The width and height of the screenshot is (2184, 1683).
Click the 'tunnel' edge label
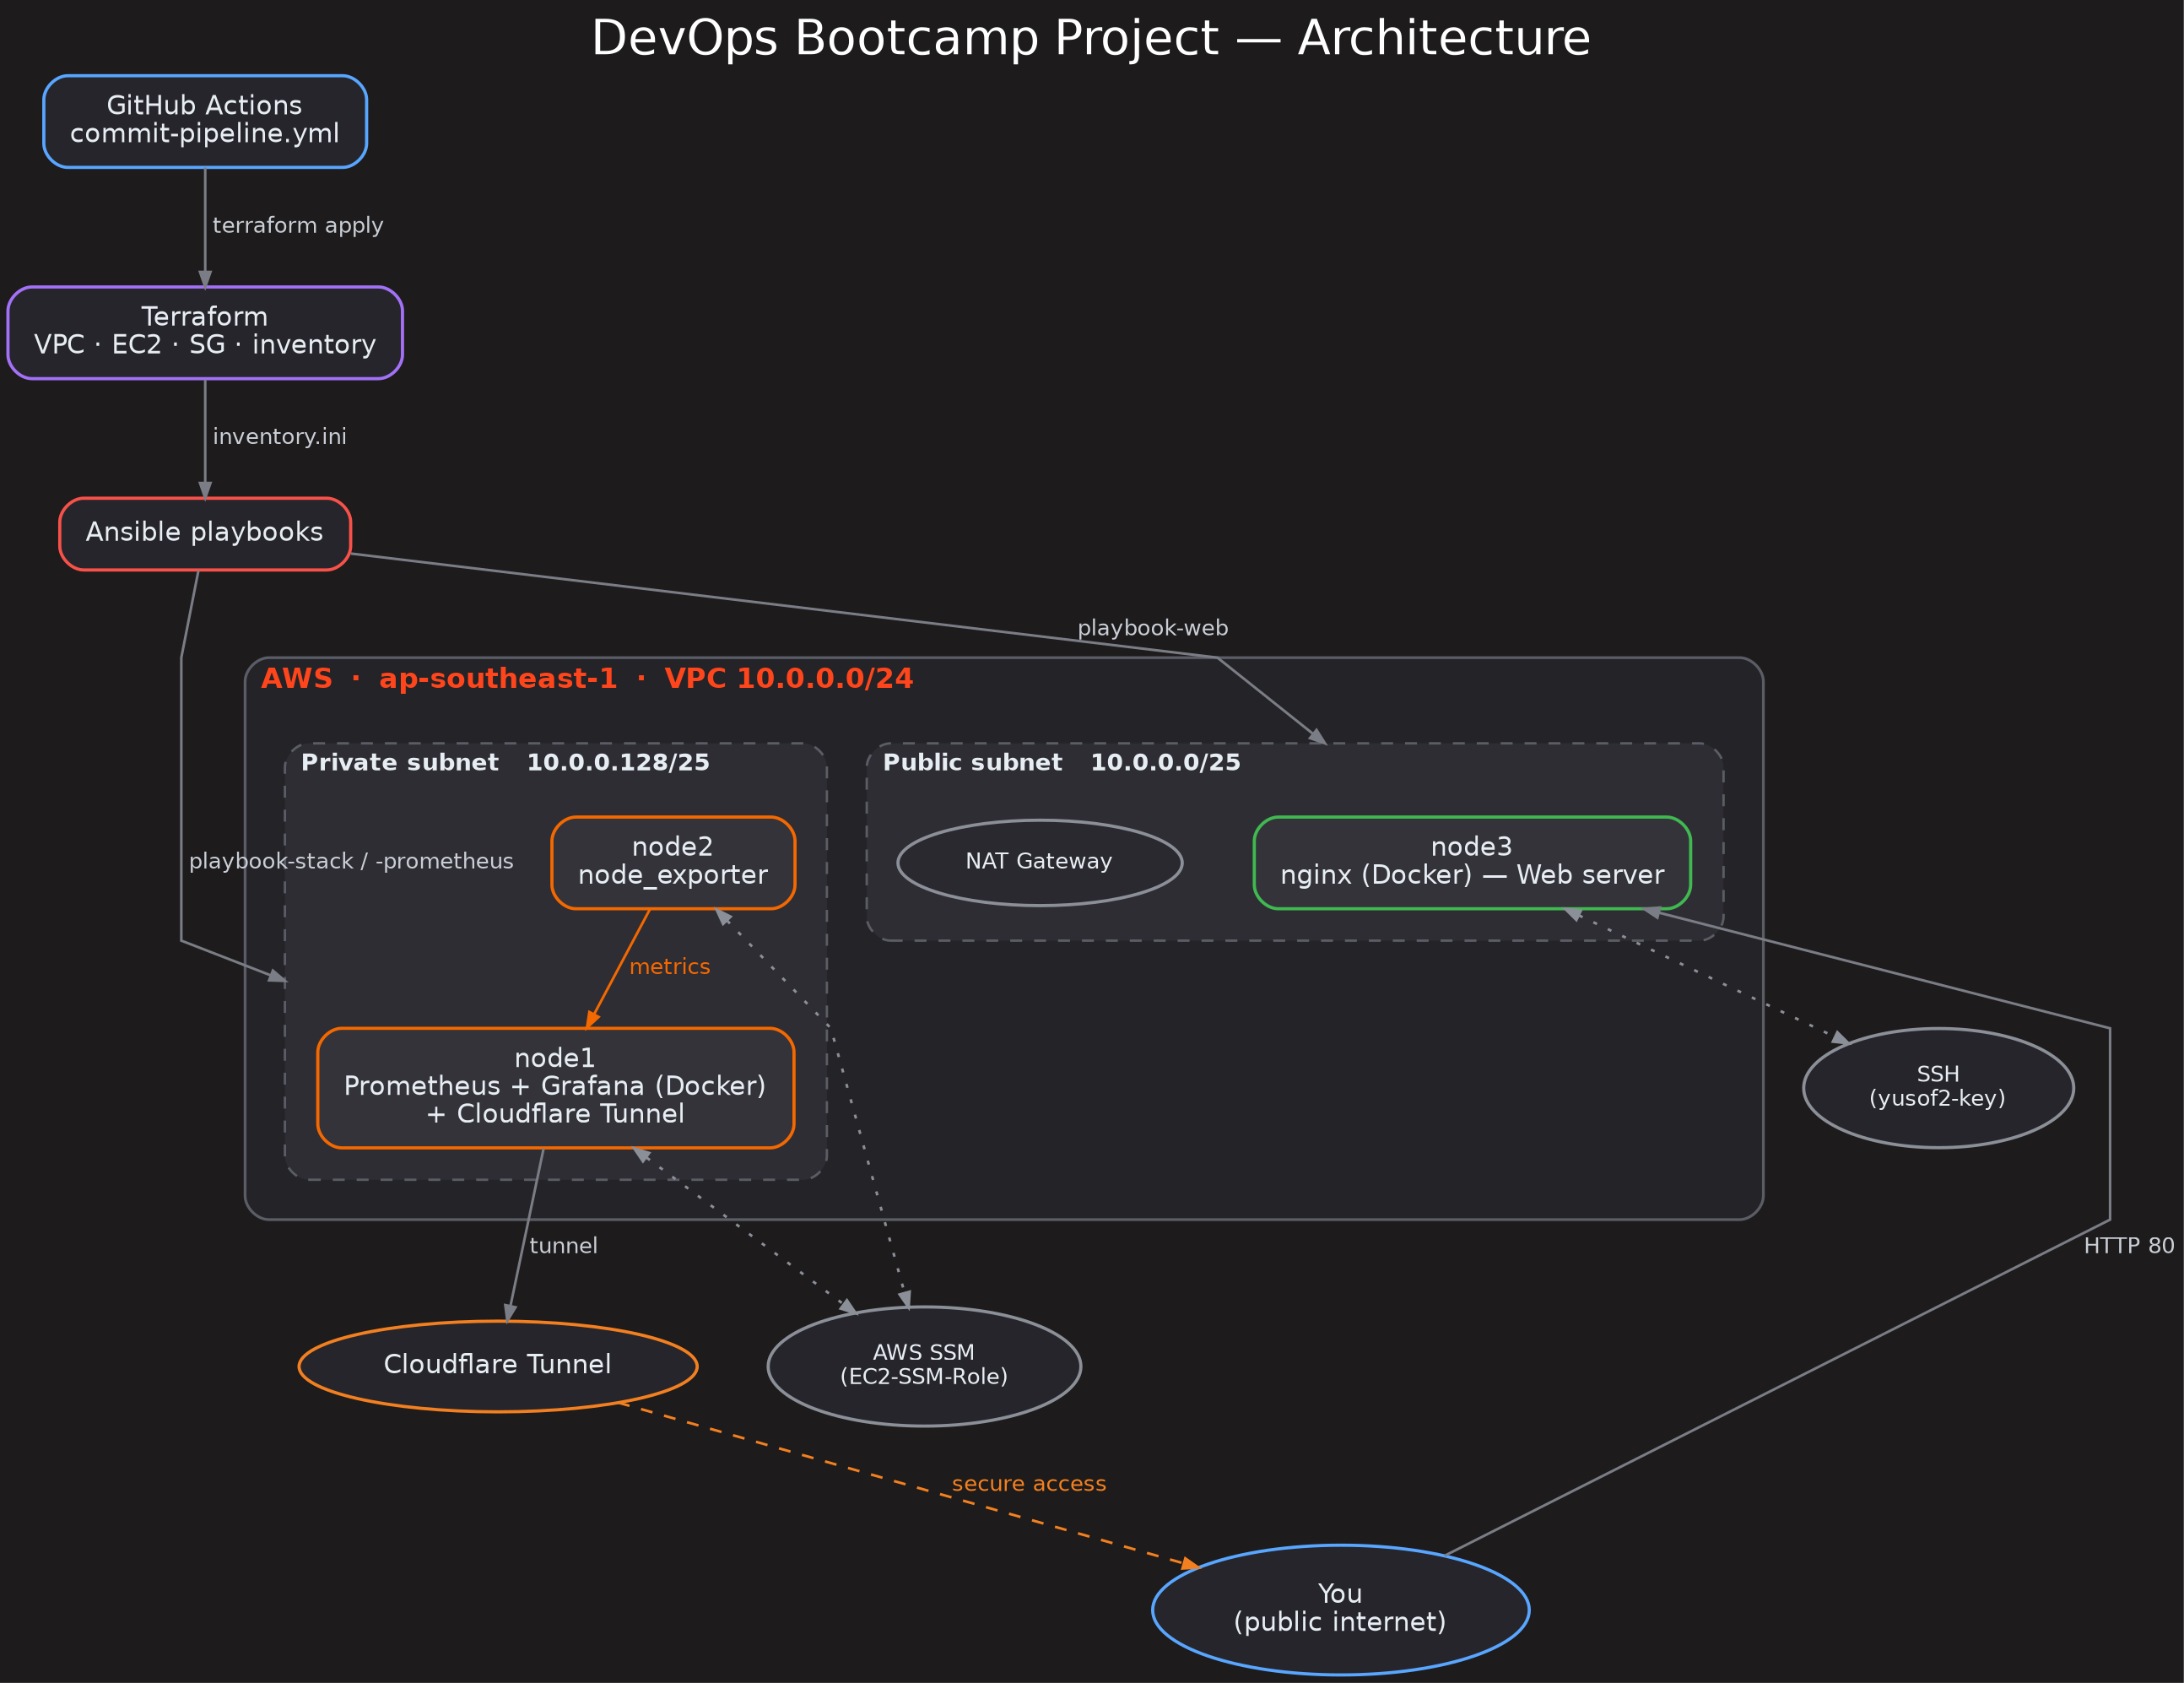tap(563, 1246)
